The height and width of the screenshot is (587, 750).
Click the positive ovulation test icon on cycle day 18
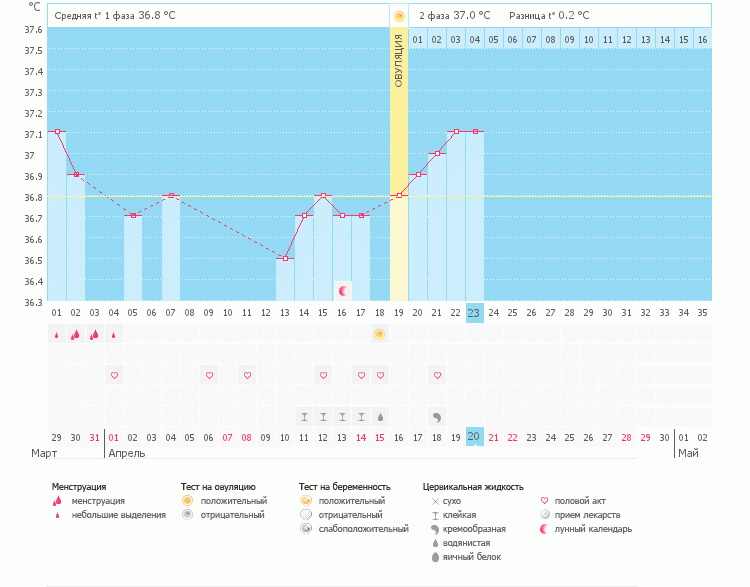(379, 334)
